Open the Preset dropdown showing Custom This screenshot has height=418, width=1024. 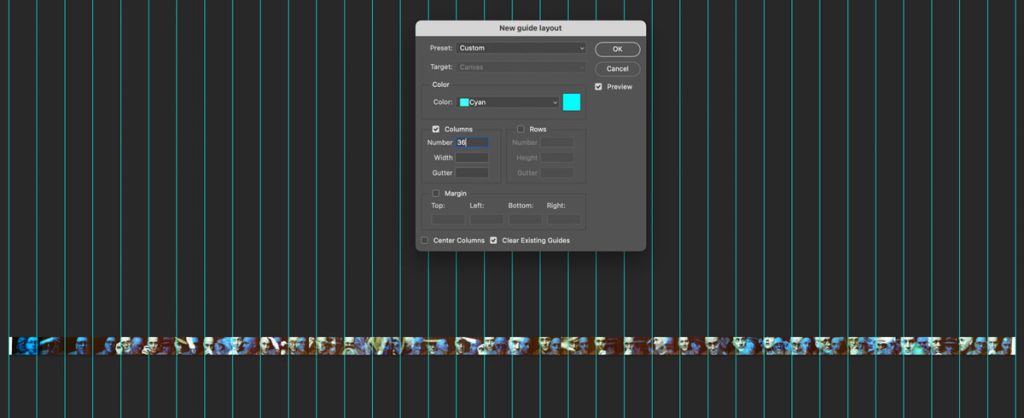[521, 48]
